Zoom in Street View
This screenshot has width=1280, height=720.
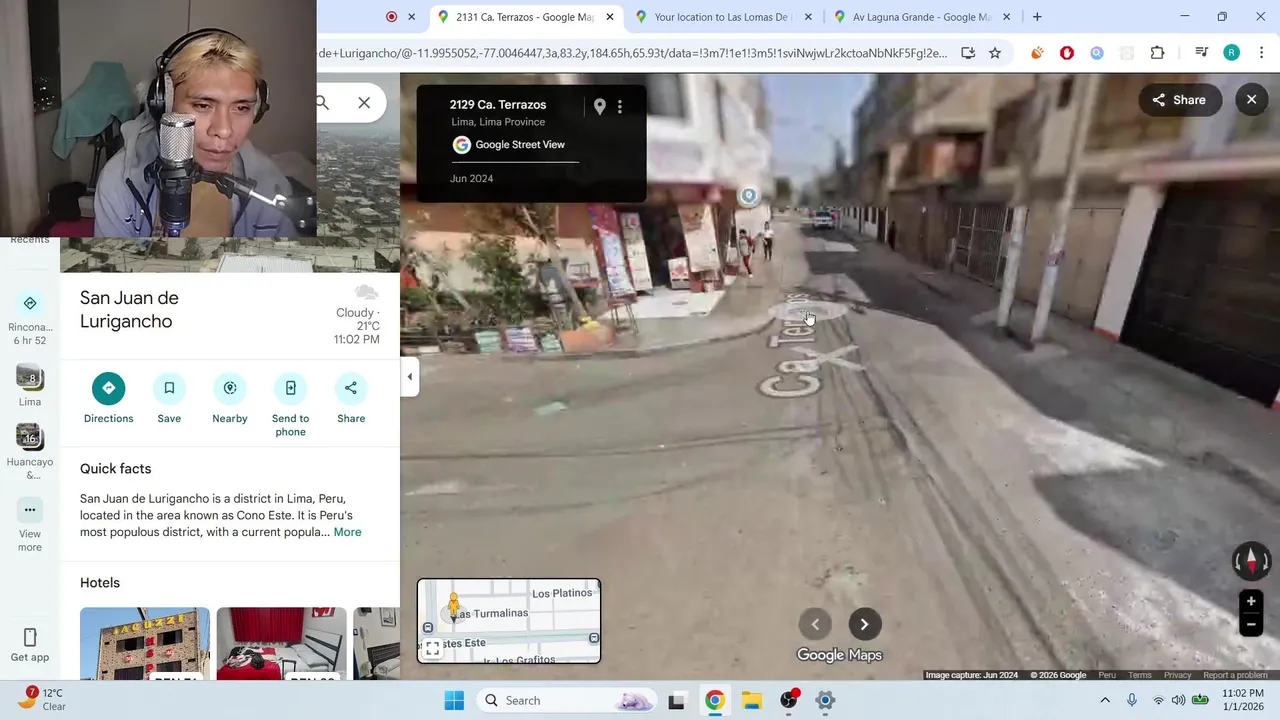tap(1250, 602)
